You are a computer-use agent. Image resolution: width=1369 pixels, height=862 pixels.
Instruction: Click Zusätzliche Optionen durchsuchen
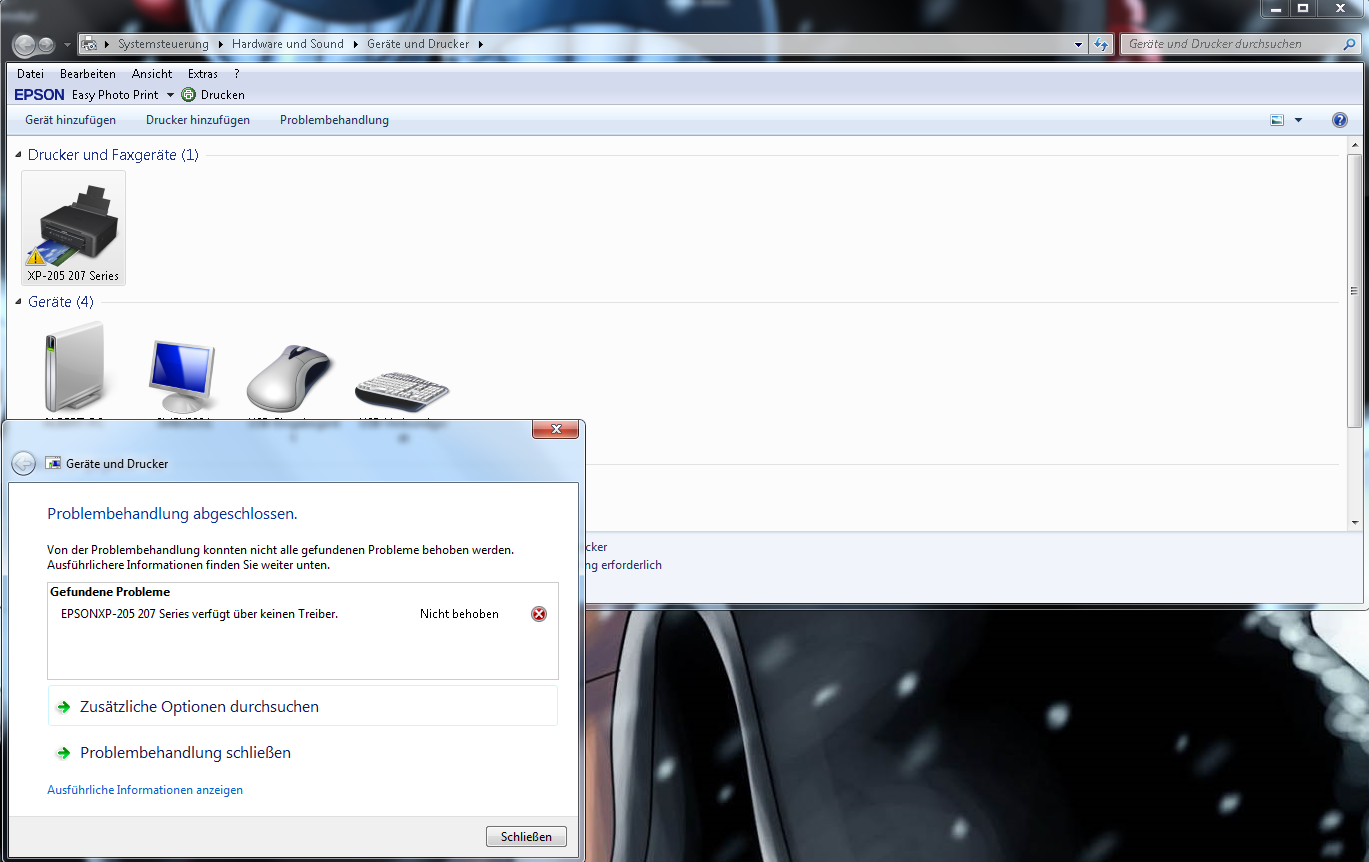click(302, 706)
